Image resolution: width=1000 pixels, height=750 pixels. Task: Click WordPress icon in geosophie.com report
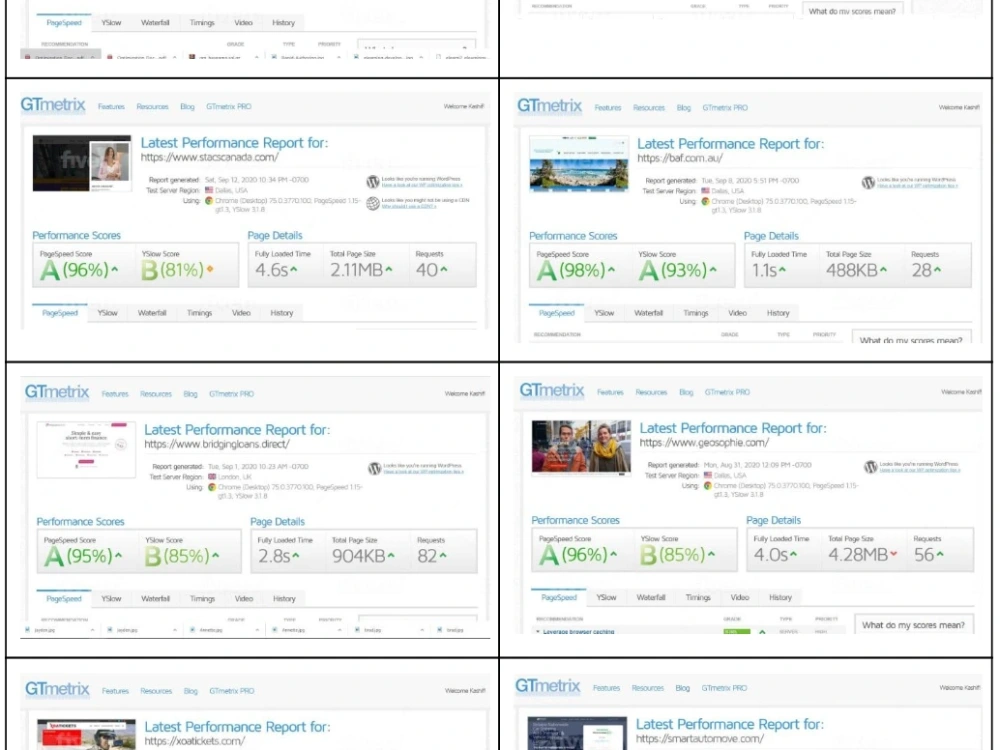coord(871,467)
